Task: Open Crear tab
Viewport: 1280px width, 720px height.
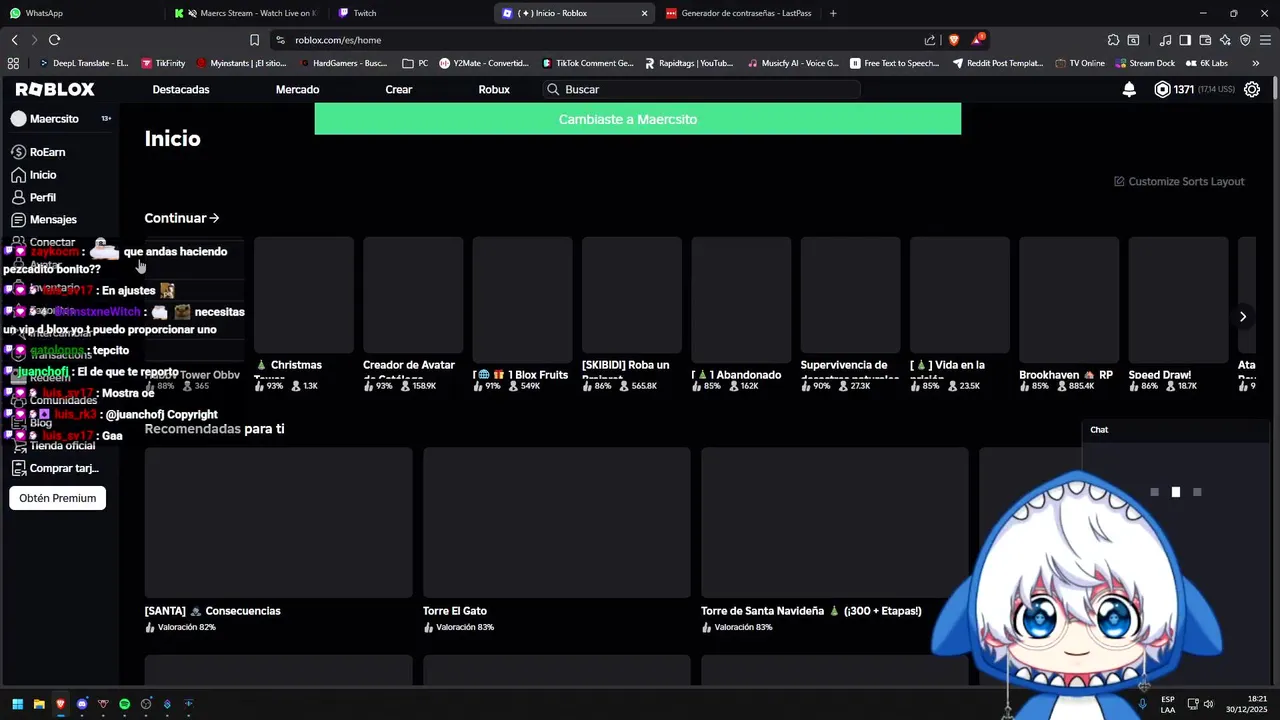Action: point(399,89)
